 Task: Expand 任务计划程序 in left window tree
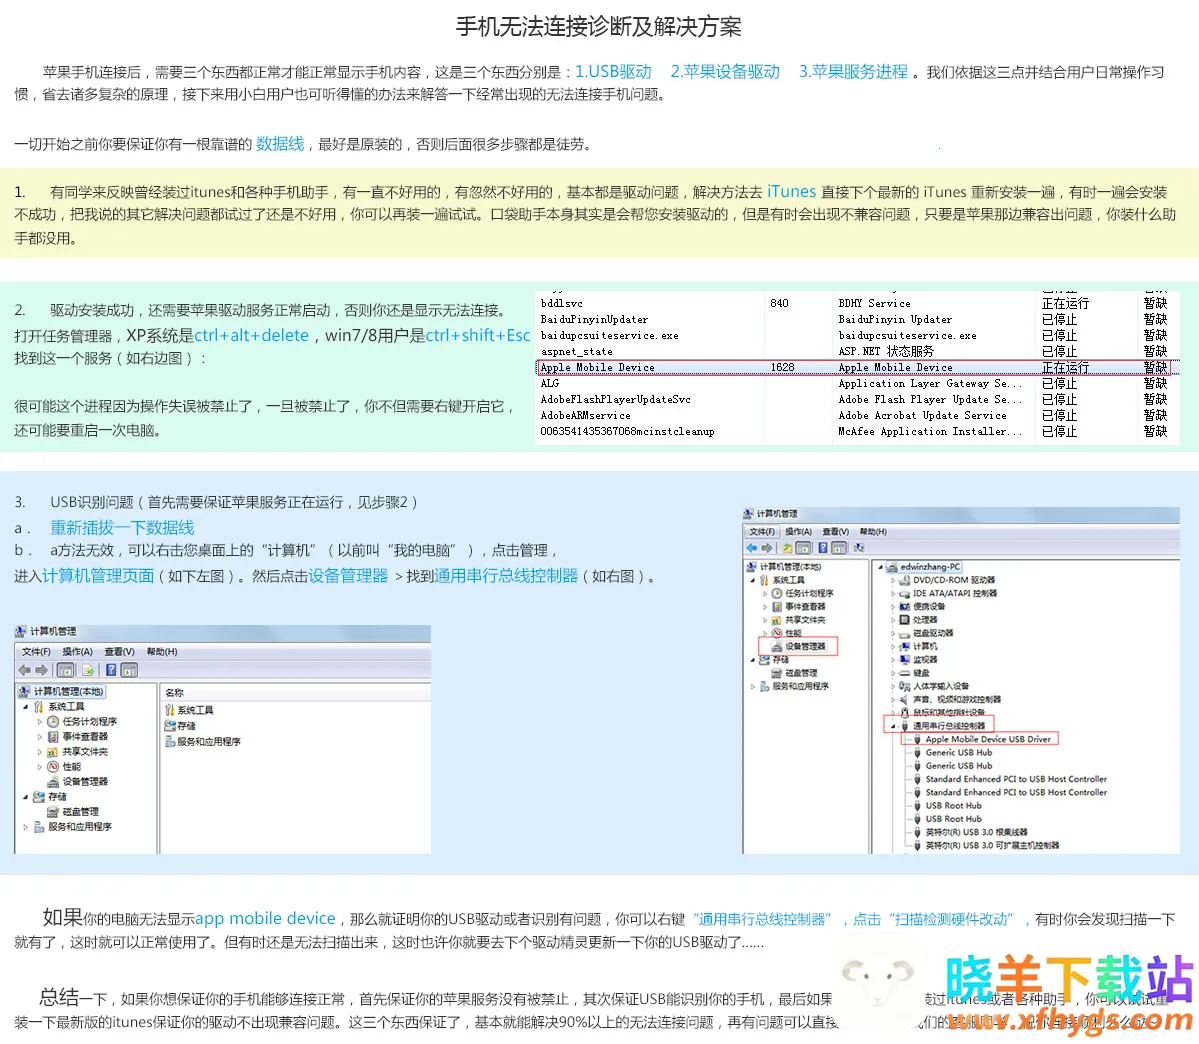pyautogui.click(x=40, y=721)
